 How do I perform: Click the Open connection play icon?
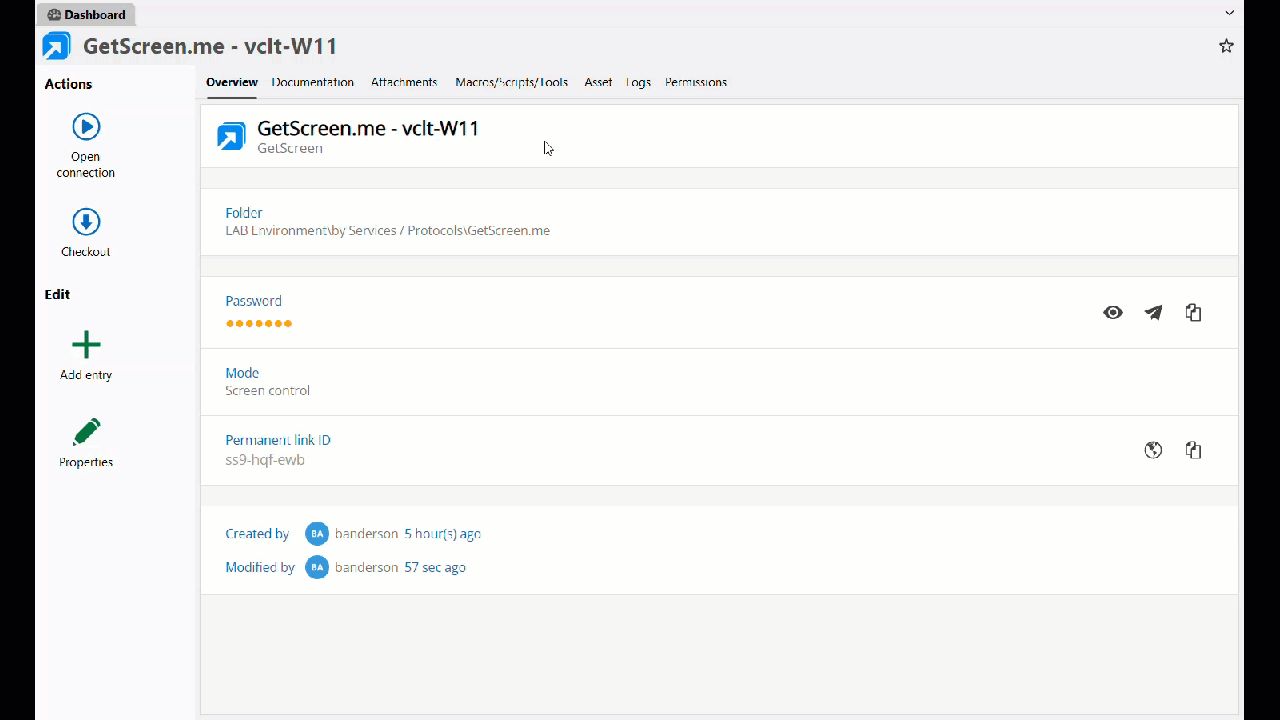coord(86,127)
